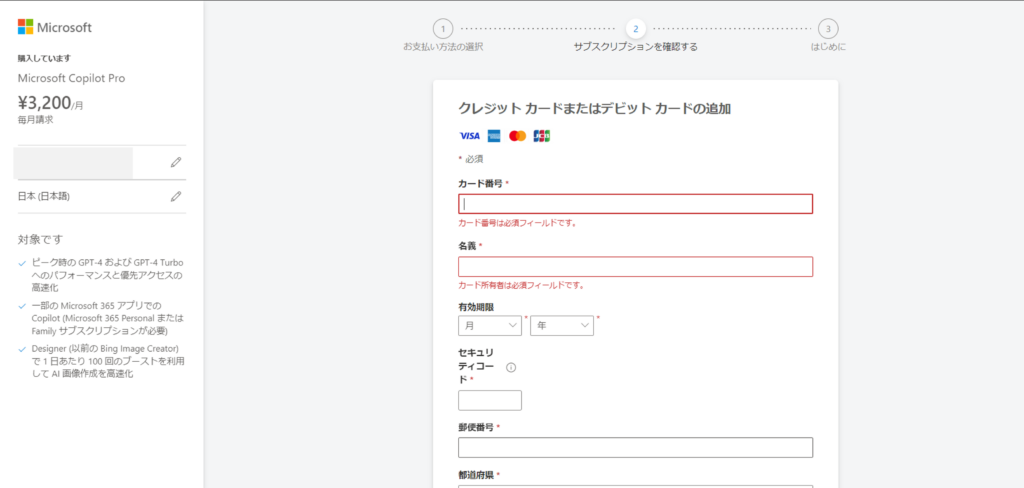Click the 一部の Microsoft 365 アプリ benefit text

108,318
